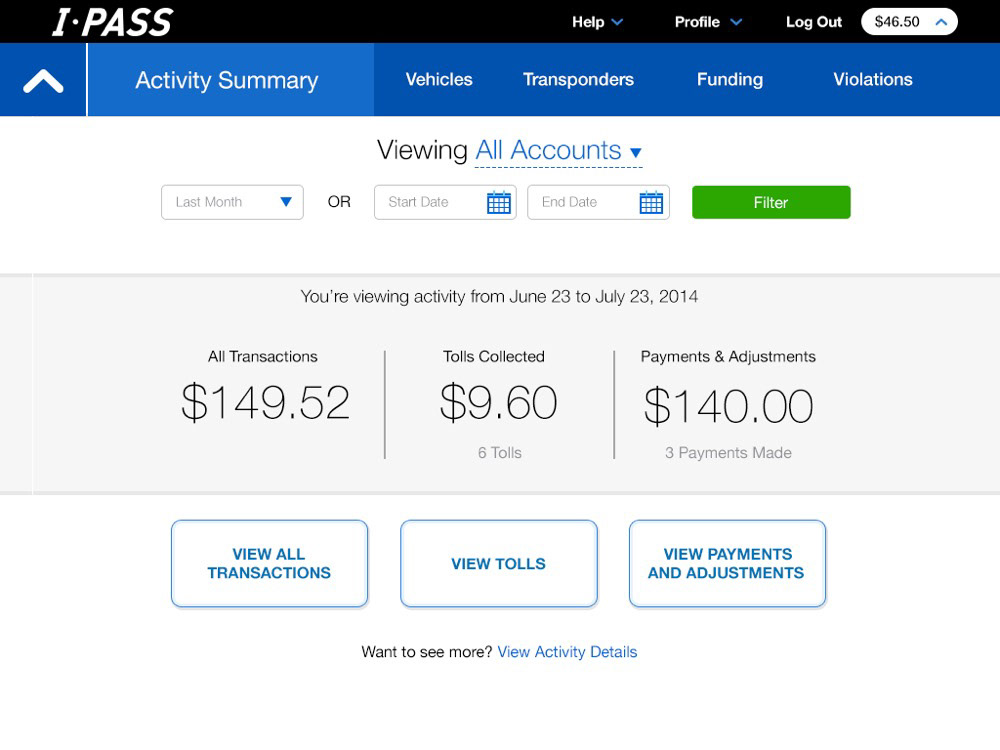The height and width of the screenshot is (750, 1000).
Task: Click View Payments and Adjustments button
Action: [727, 564]
